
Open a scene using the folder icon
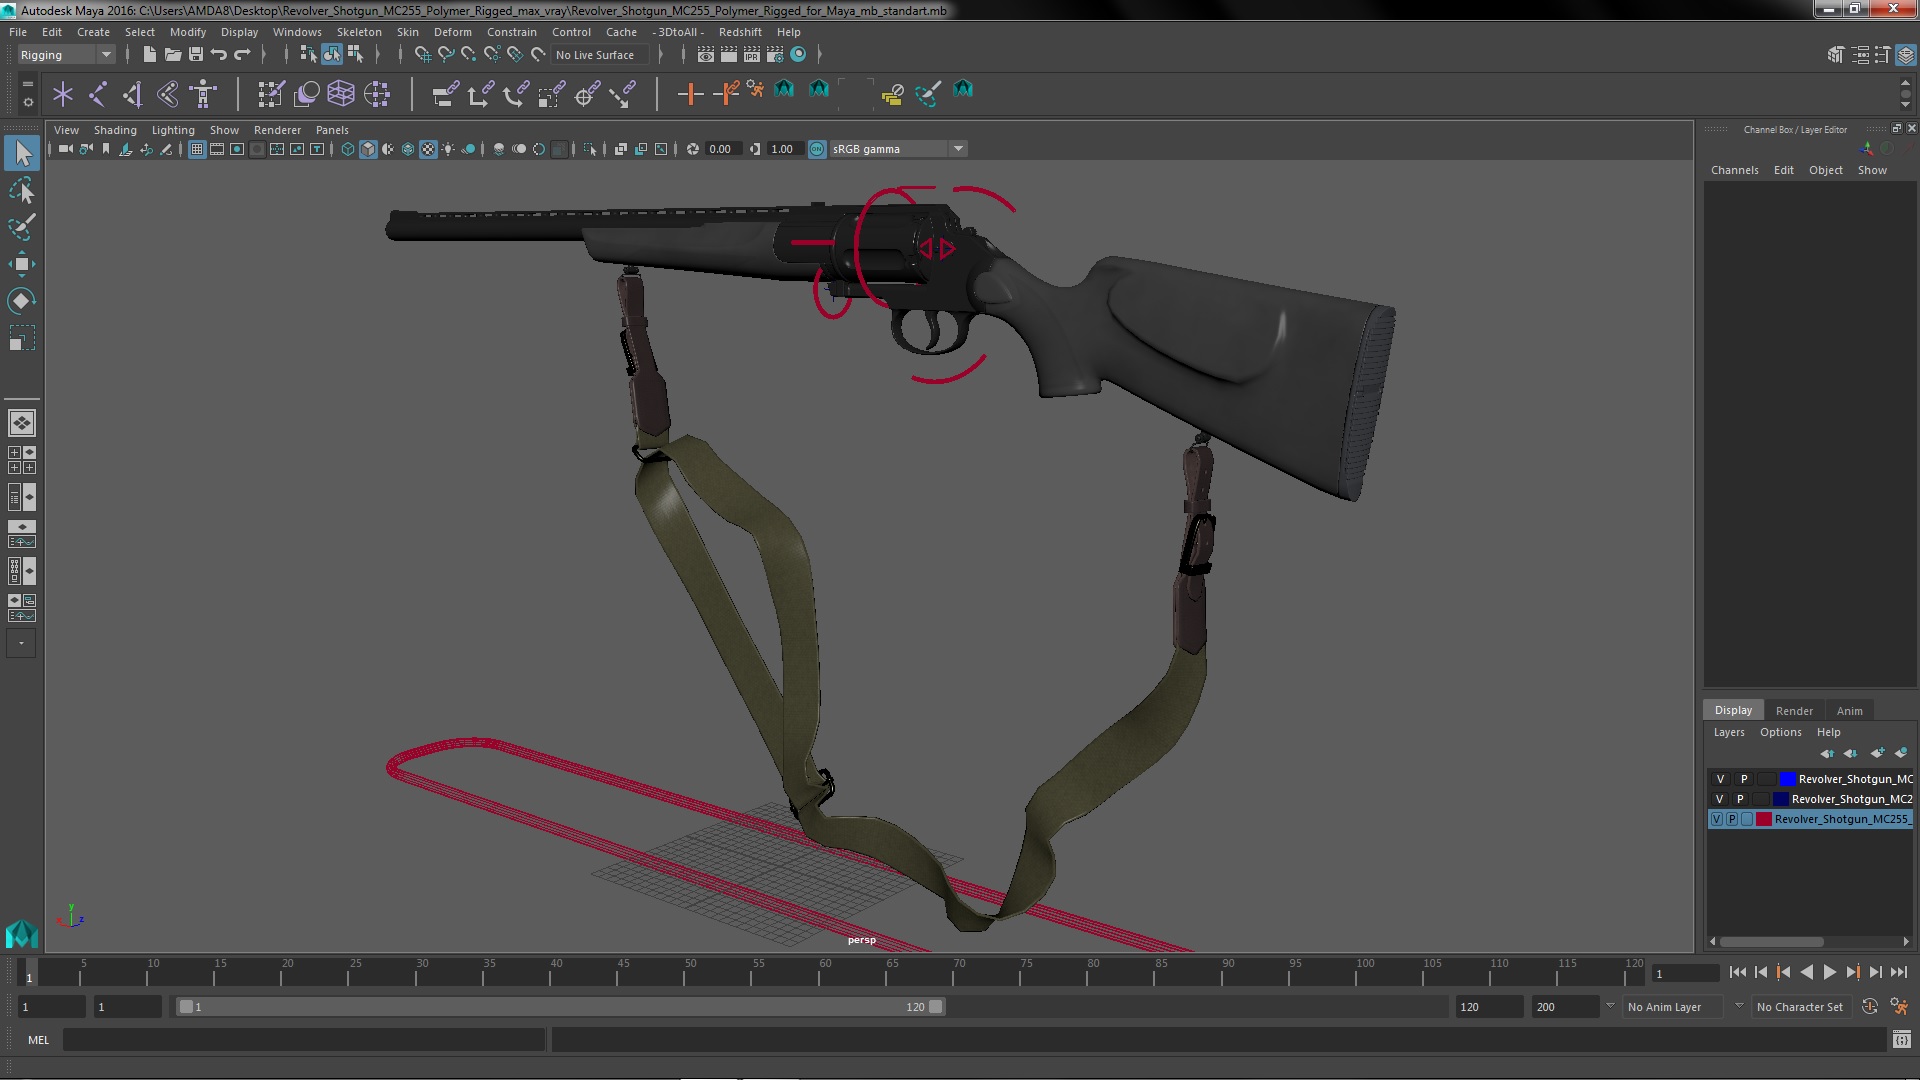(x=172, y=55)
